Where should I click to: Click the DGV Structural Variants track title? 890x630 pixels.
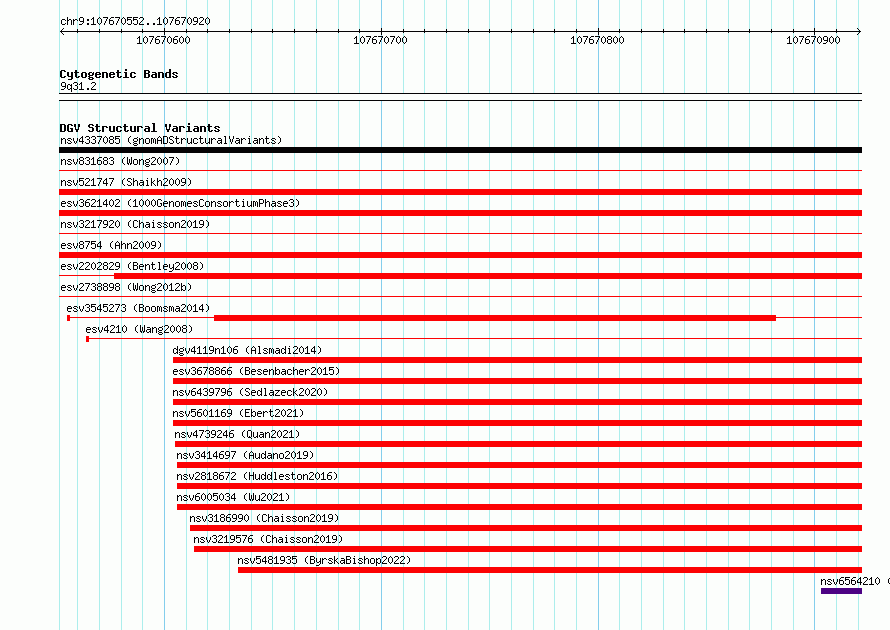point(140,128)
